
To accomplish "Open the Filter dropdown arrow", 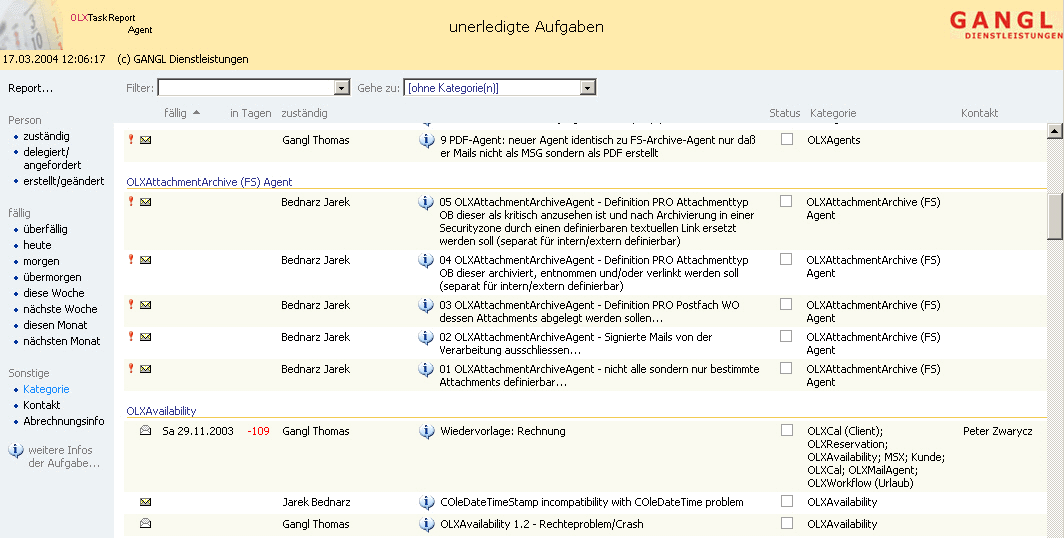I will pyautogui.click(x=342, y=88).
